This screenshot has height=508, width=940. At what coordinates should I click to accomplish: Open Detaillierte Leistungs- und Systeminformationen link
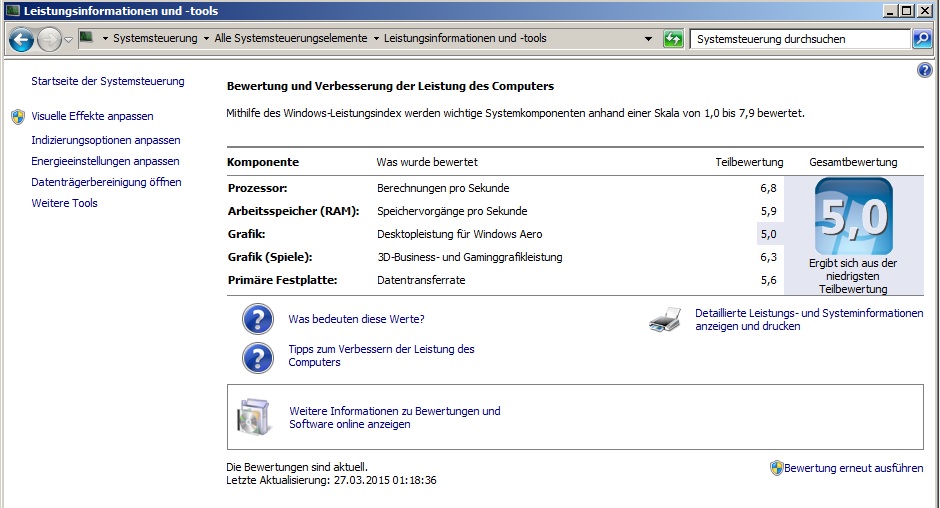809,320
